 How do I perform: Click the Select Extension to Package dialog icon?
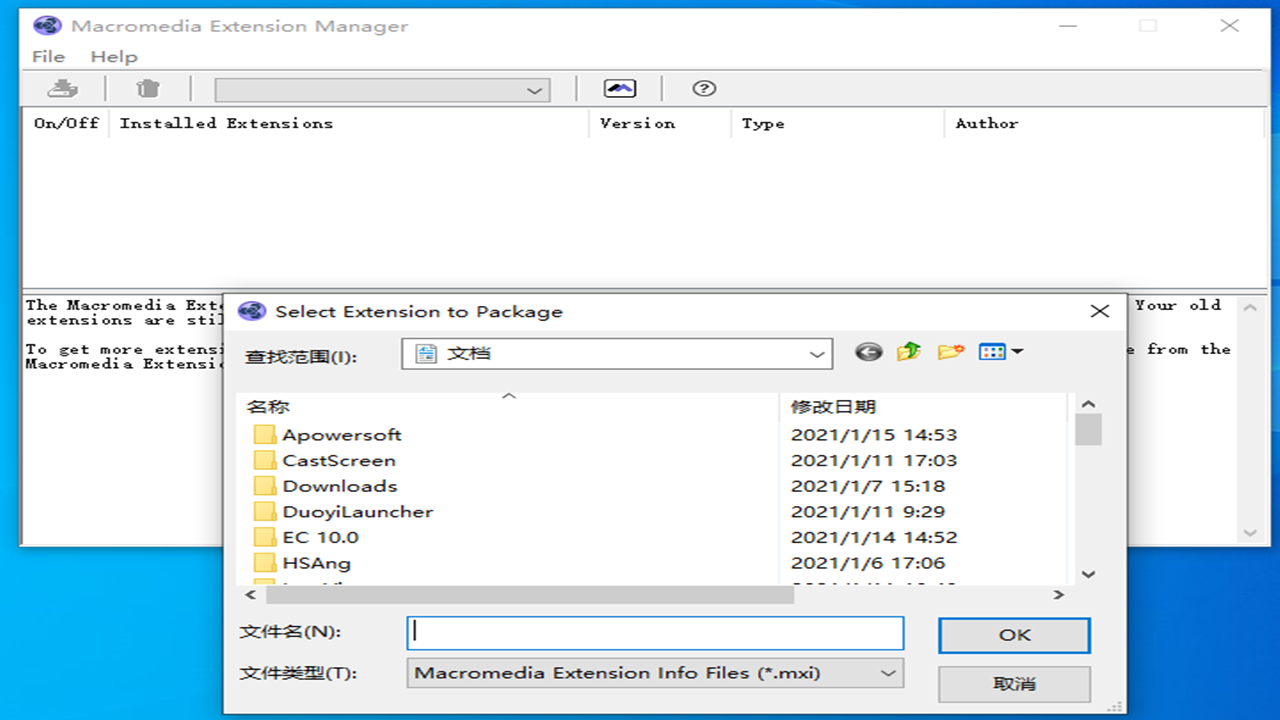[252, 311]
